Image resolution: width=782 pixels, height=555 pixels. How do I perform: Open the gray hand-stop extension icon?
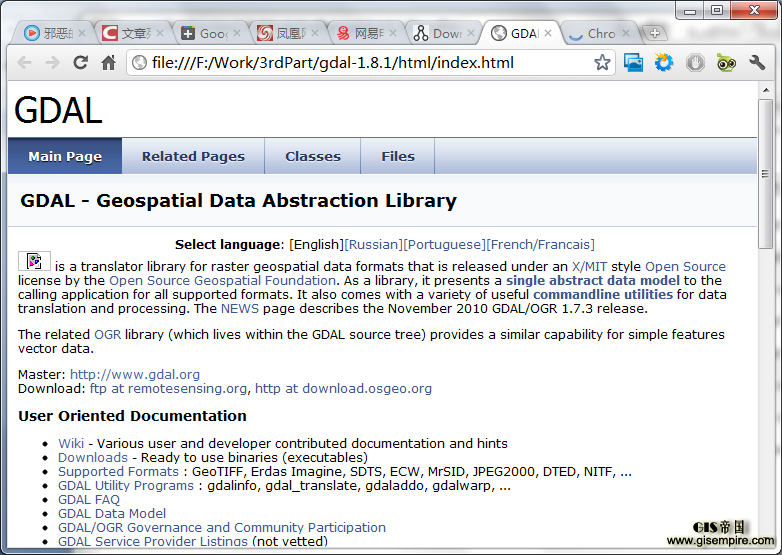695,63
